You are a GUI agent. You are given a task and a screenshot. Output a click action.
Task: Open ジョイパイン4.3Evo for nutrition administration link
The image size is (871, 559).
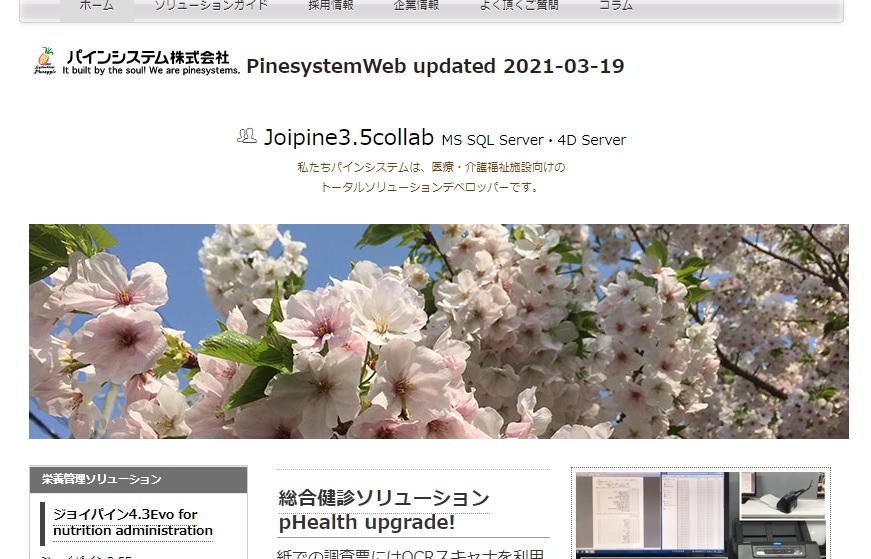[x=133, y=522]
